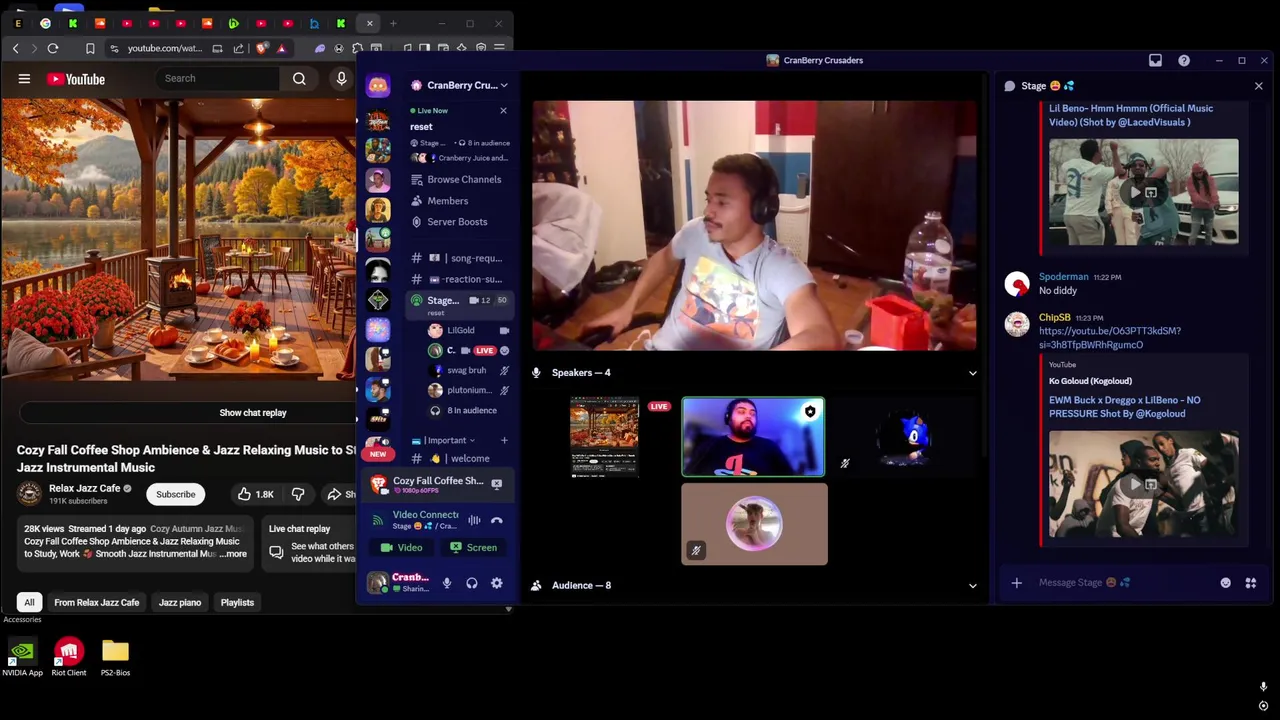The height and width of the screenshot is (720, 1280).
Task: Select the Jazz piano chip
Action: pos(180,602)
